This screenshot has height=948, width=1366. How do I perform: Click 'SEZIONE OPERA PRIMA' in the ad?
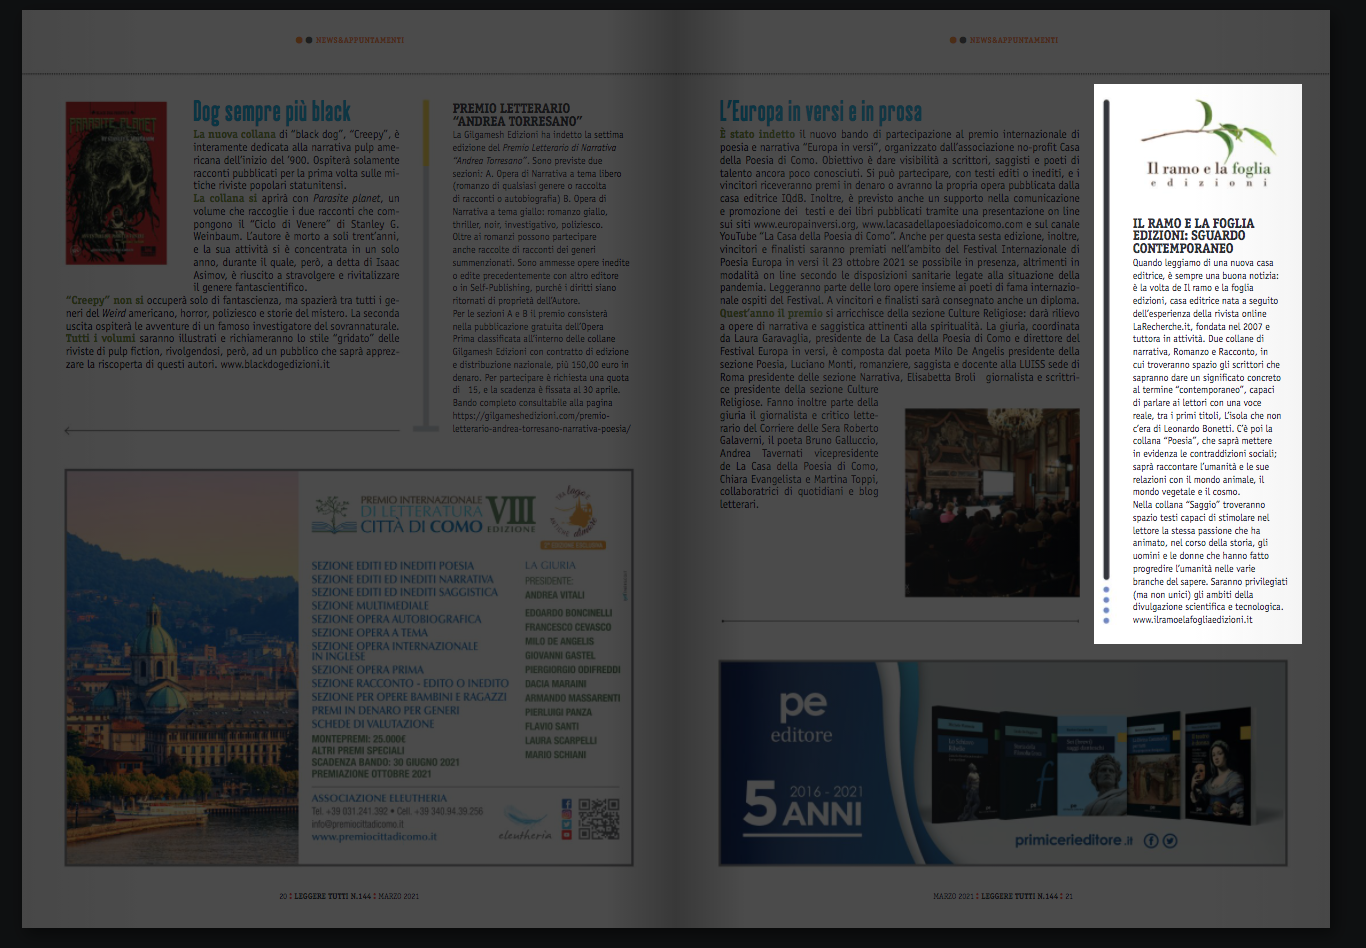coord(367,670)
